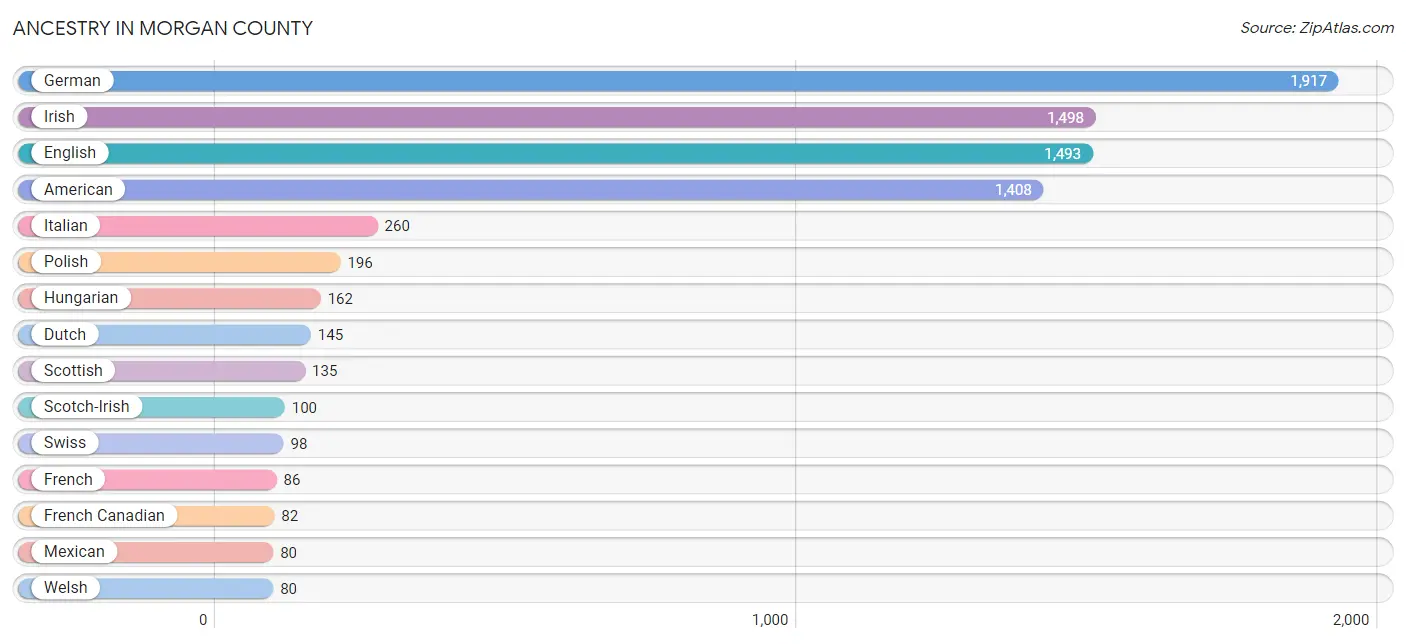
Task: Click the Polish value 196
Action: 360,263
